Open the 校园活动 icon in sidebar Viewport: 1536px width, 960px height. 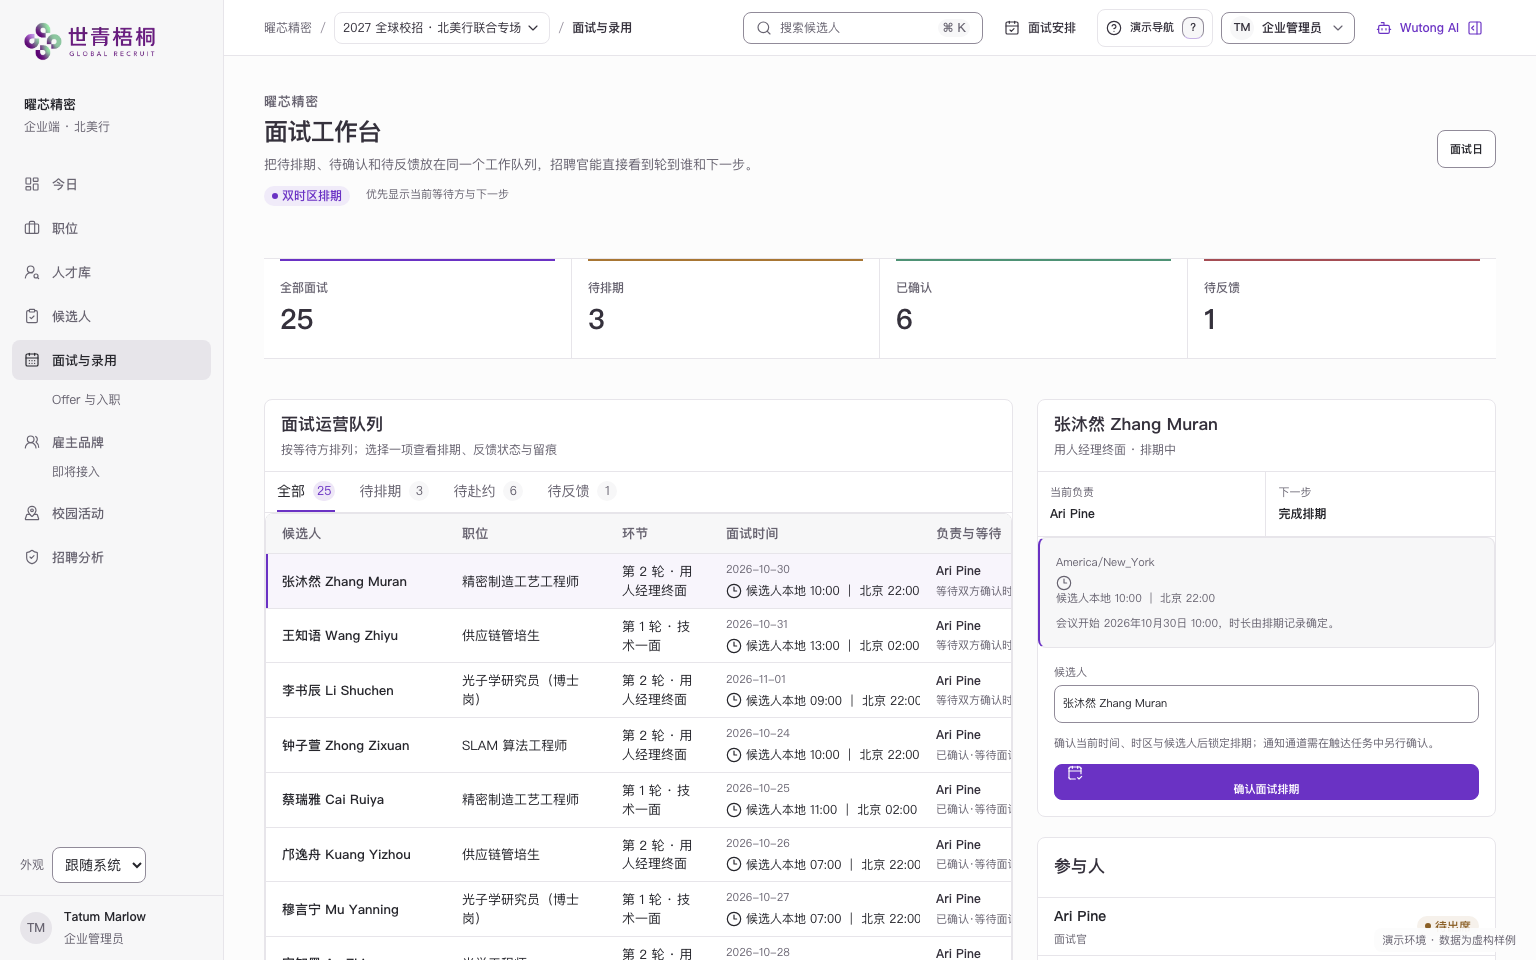[x=32, y=513]
